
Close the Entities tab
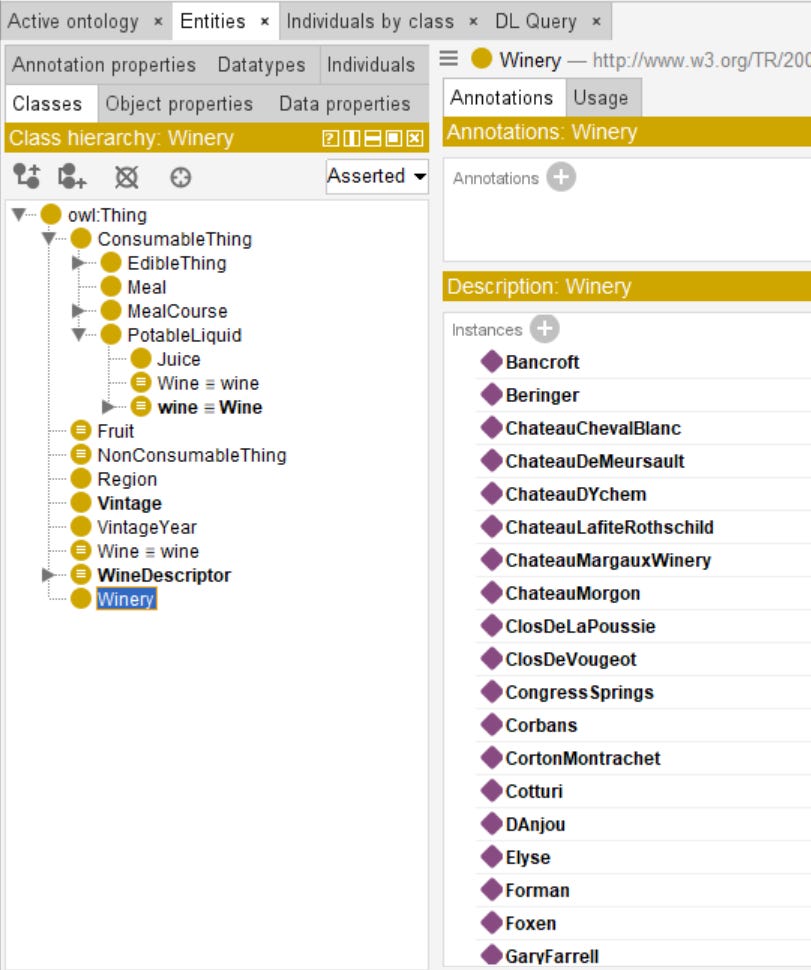tap(265, 22)
